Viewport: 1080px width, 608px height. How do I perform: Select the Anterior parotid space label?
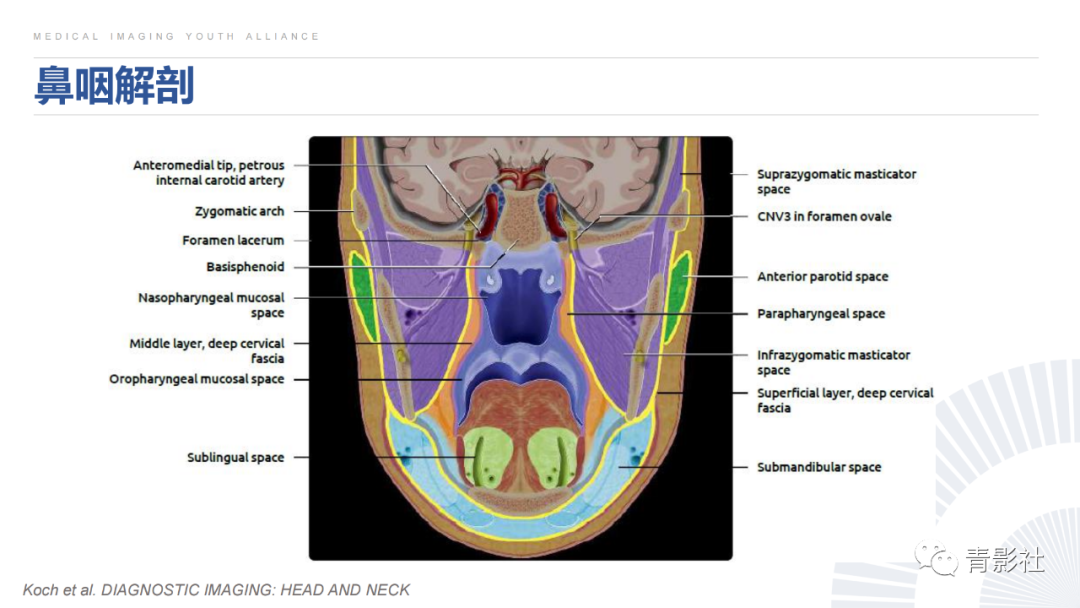click(822, 276)
